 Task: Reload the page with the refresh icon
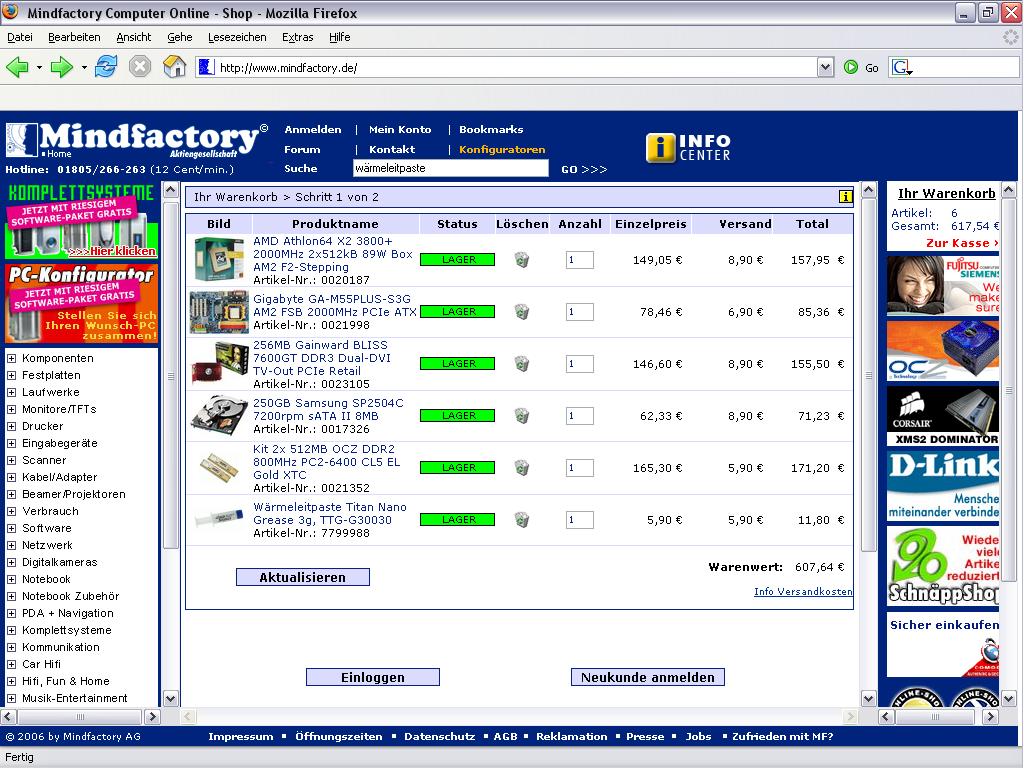(x=106, y=67)
